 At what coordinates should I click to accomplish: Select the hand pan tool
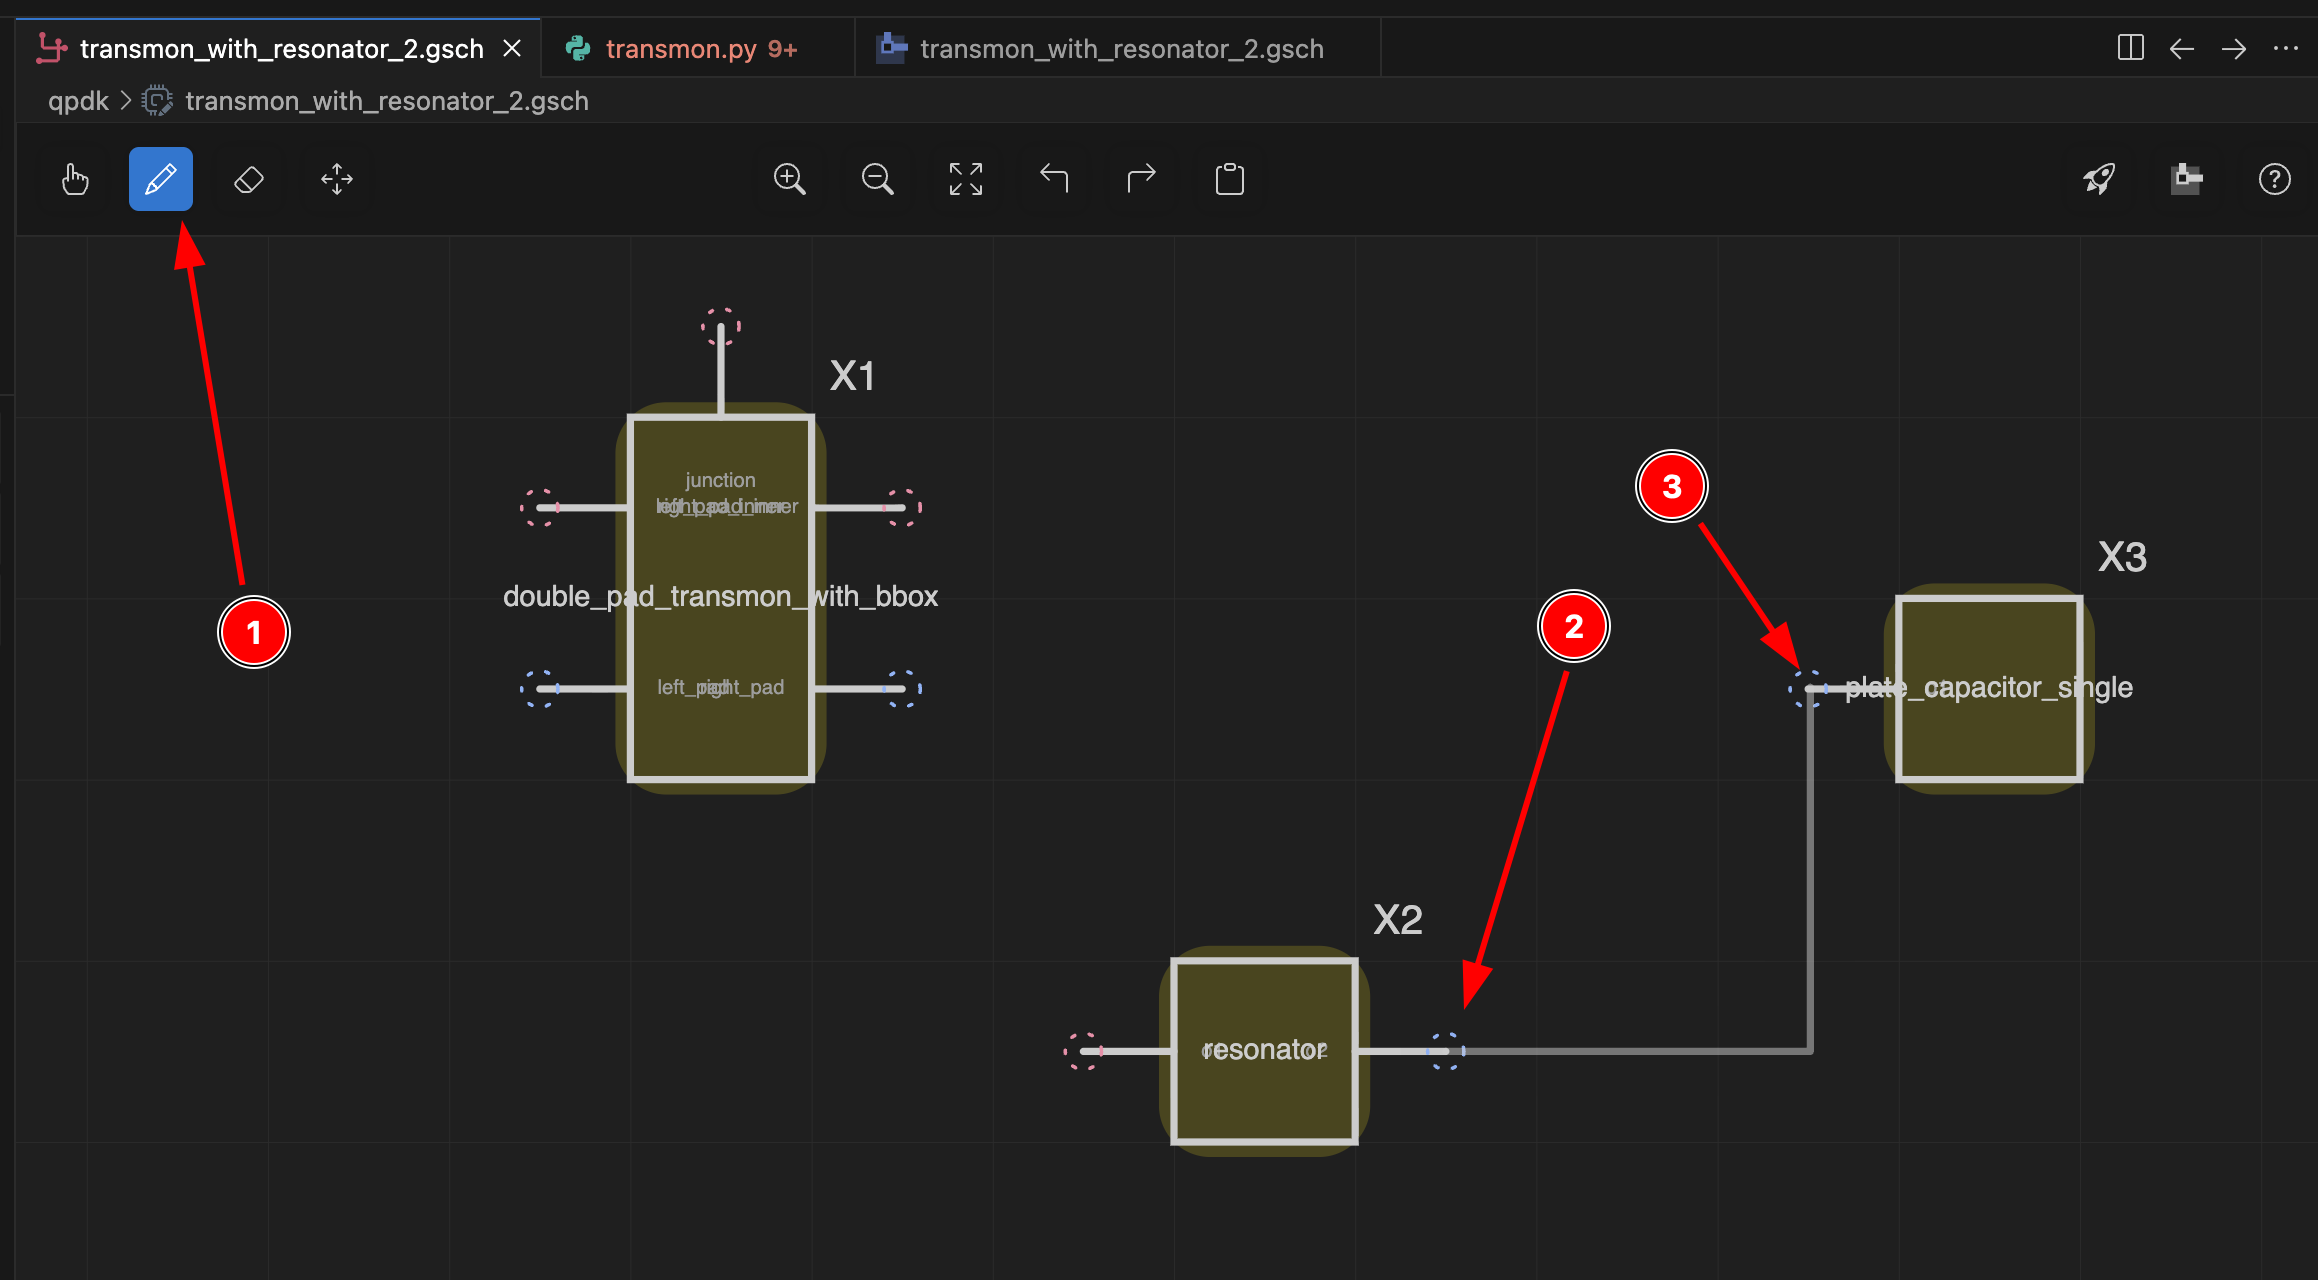click(x=75, y=180)
